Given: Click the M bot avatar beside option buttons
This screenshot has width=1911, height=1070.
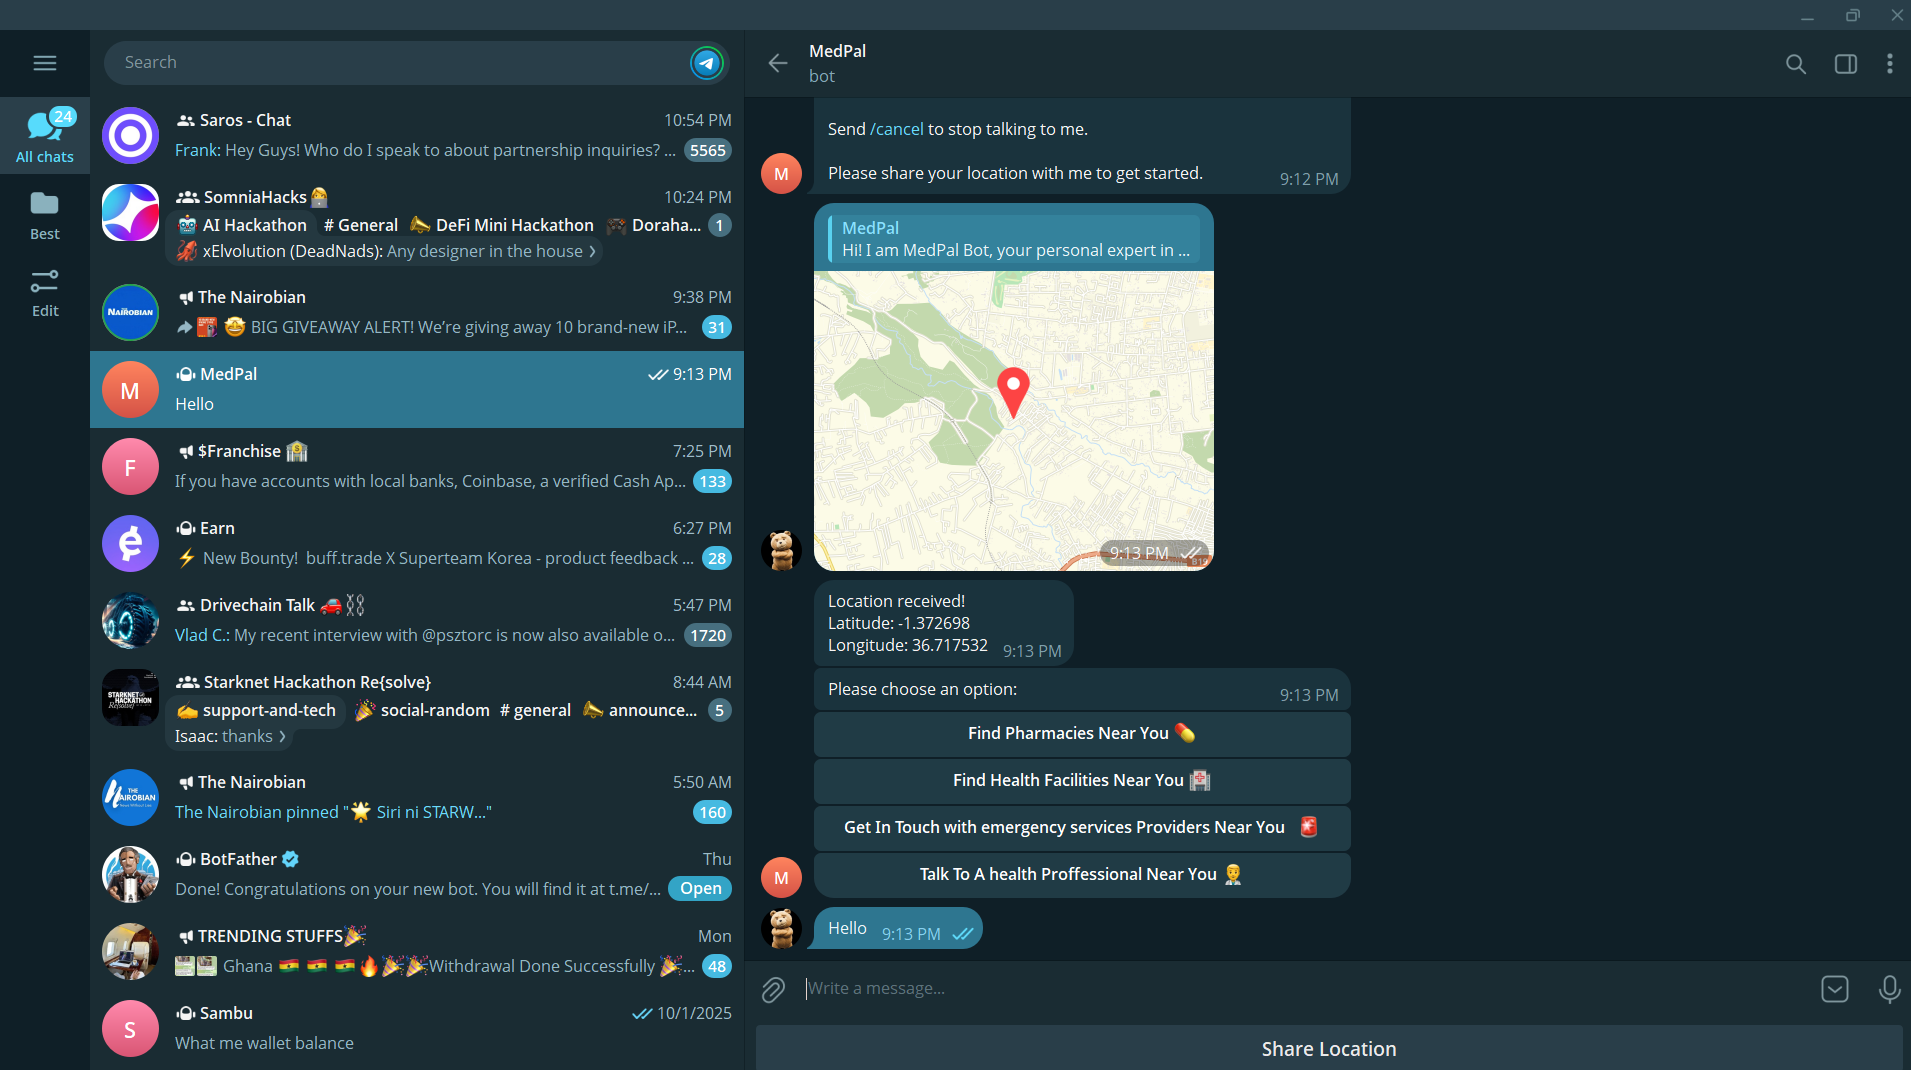Looking at the screenshot, I should (781, 878).
